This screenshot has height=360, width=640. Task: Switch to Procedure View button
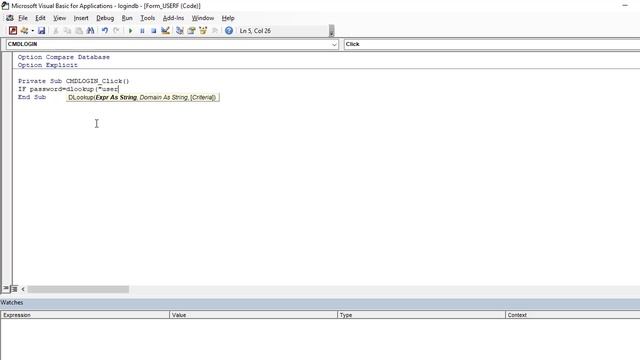[6, 289]
